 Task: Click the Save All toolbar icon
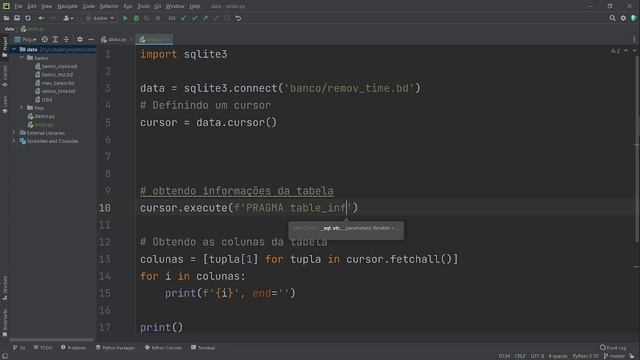click(17, 18)
